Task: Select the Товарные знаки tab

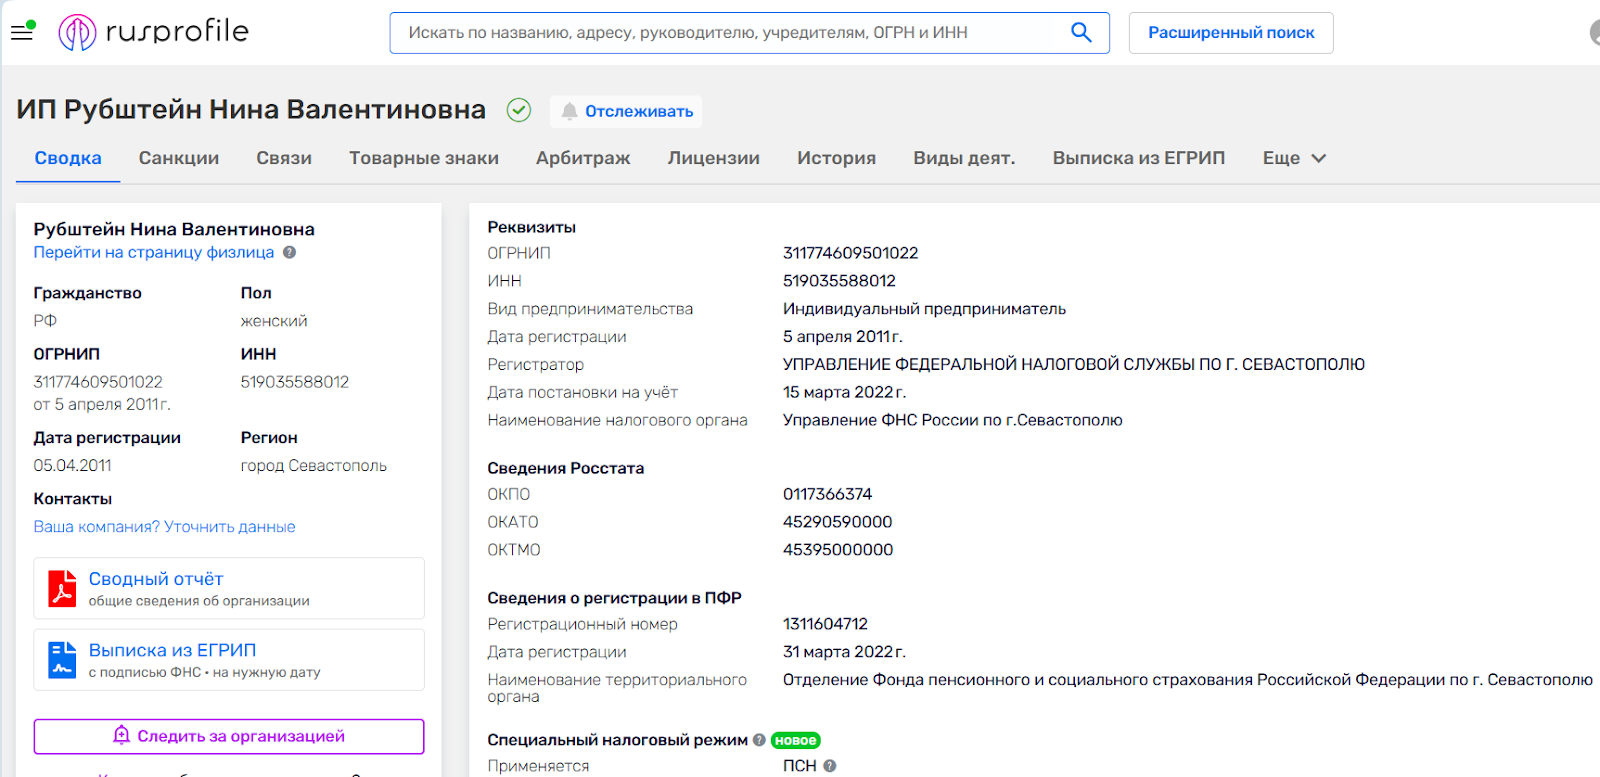Action: [x=424, y=158]
